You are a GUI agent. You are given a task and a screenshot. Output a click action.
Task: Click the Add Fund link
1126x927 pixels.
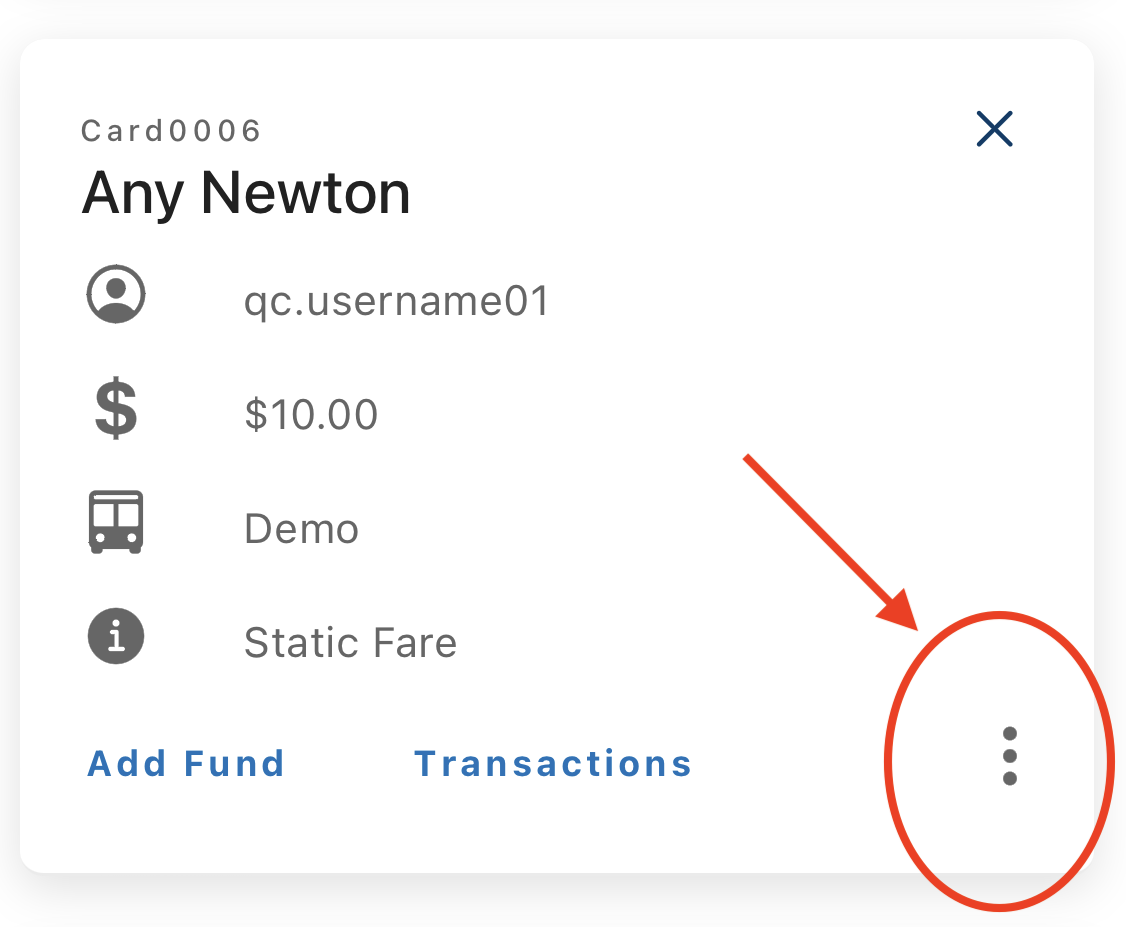point(186,763)
